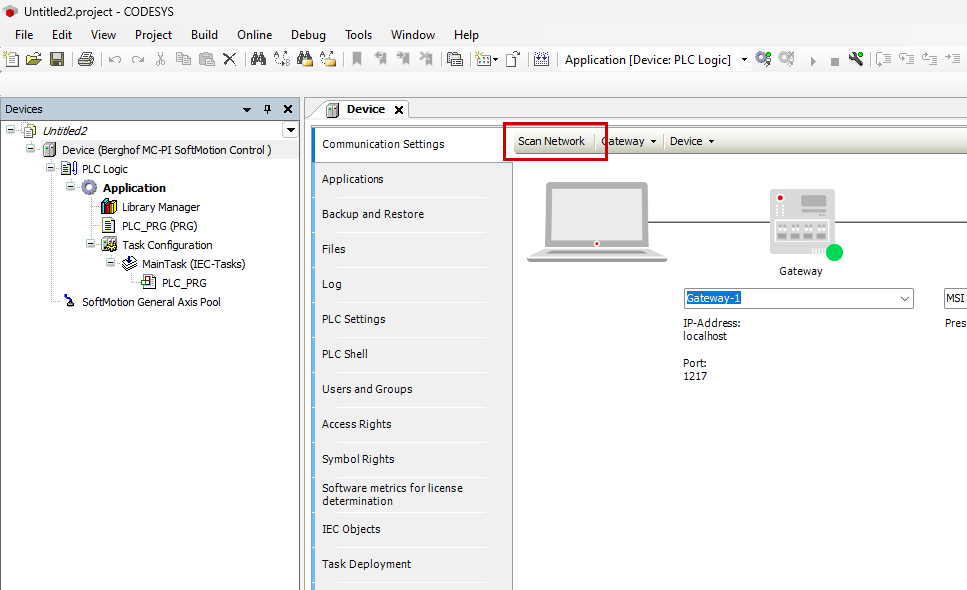
Task: Open the Debug menu
Action: (308, 35)
